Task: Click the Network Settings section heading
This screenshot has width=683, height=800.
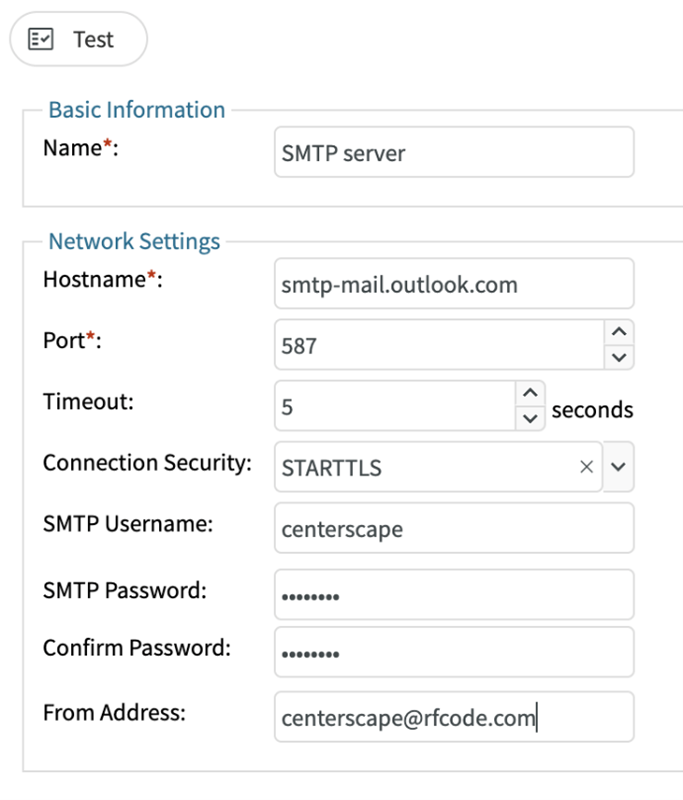Action: tap(134, 241)
